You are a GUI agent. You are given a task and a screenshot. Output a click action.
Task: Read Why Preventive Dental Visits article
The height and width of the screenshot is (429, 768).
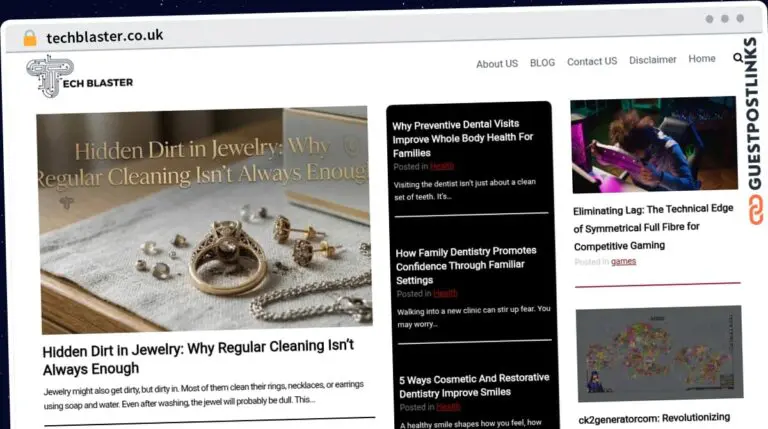462,139
